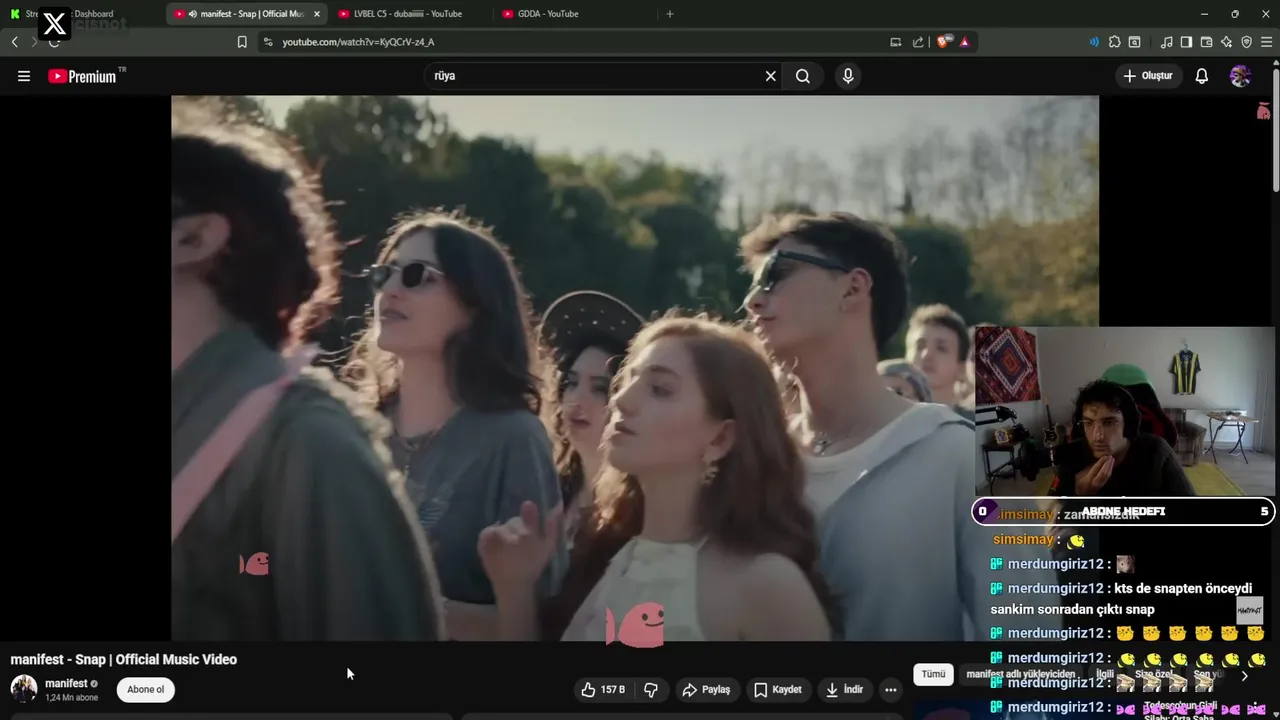
Task: Open Brave Shields lion icon
Action: tap(944, 42)
